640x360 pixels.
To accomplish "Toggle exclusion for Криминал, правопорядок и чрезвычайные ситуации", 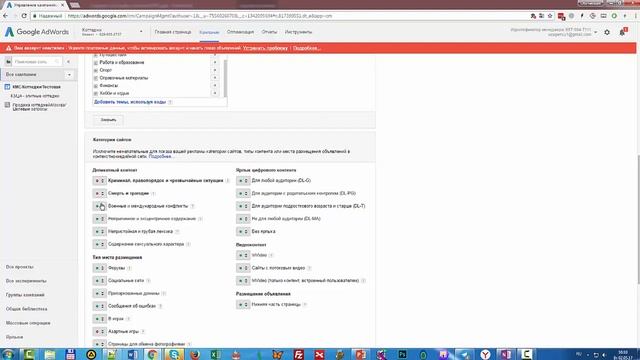I will pos(99,180).
